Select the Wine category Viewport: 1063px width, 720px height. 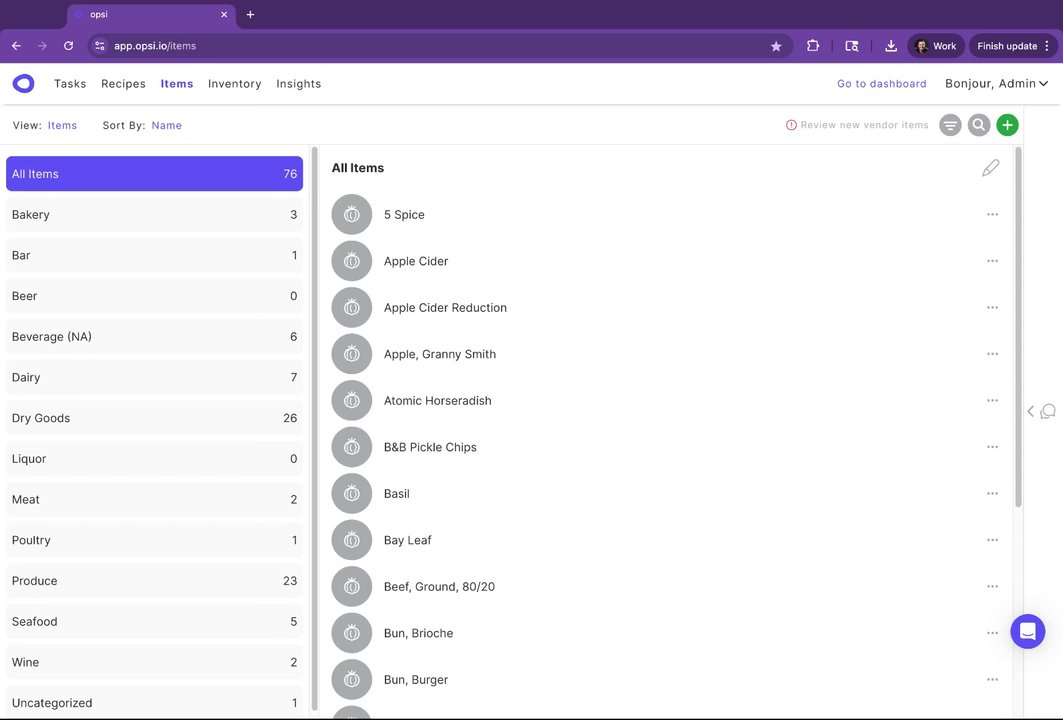[x=155, y=662]
